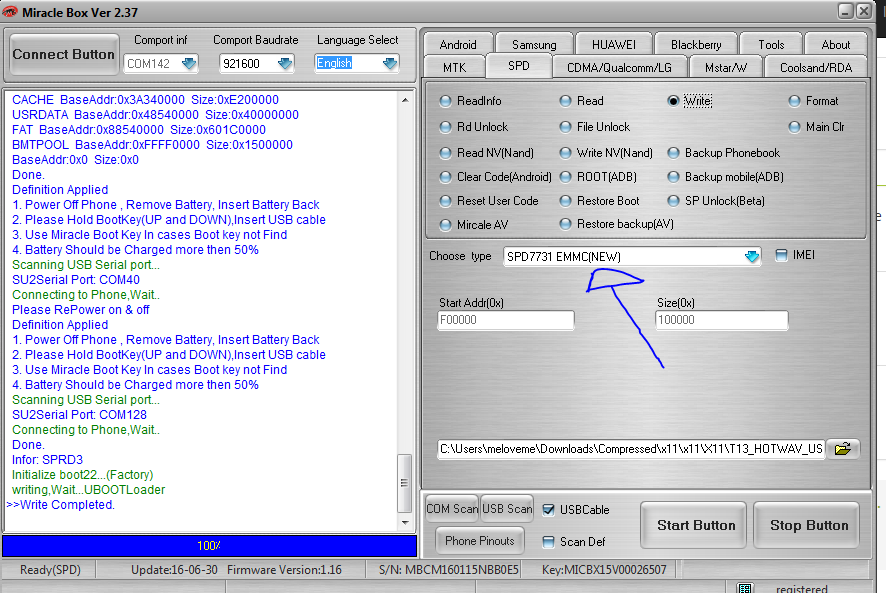Select Mircale AV radio option

click(445, 224)
